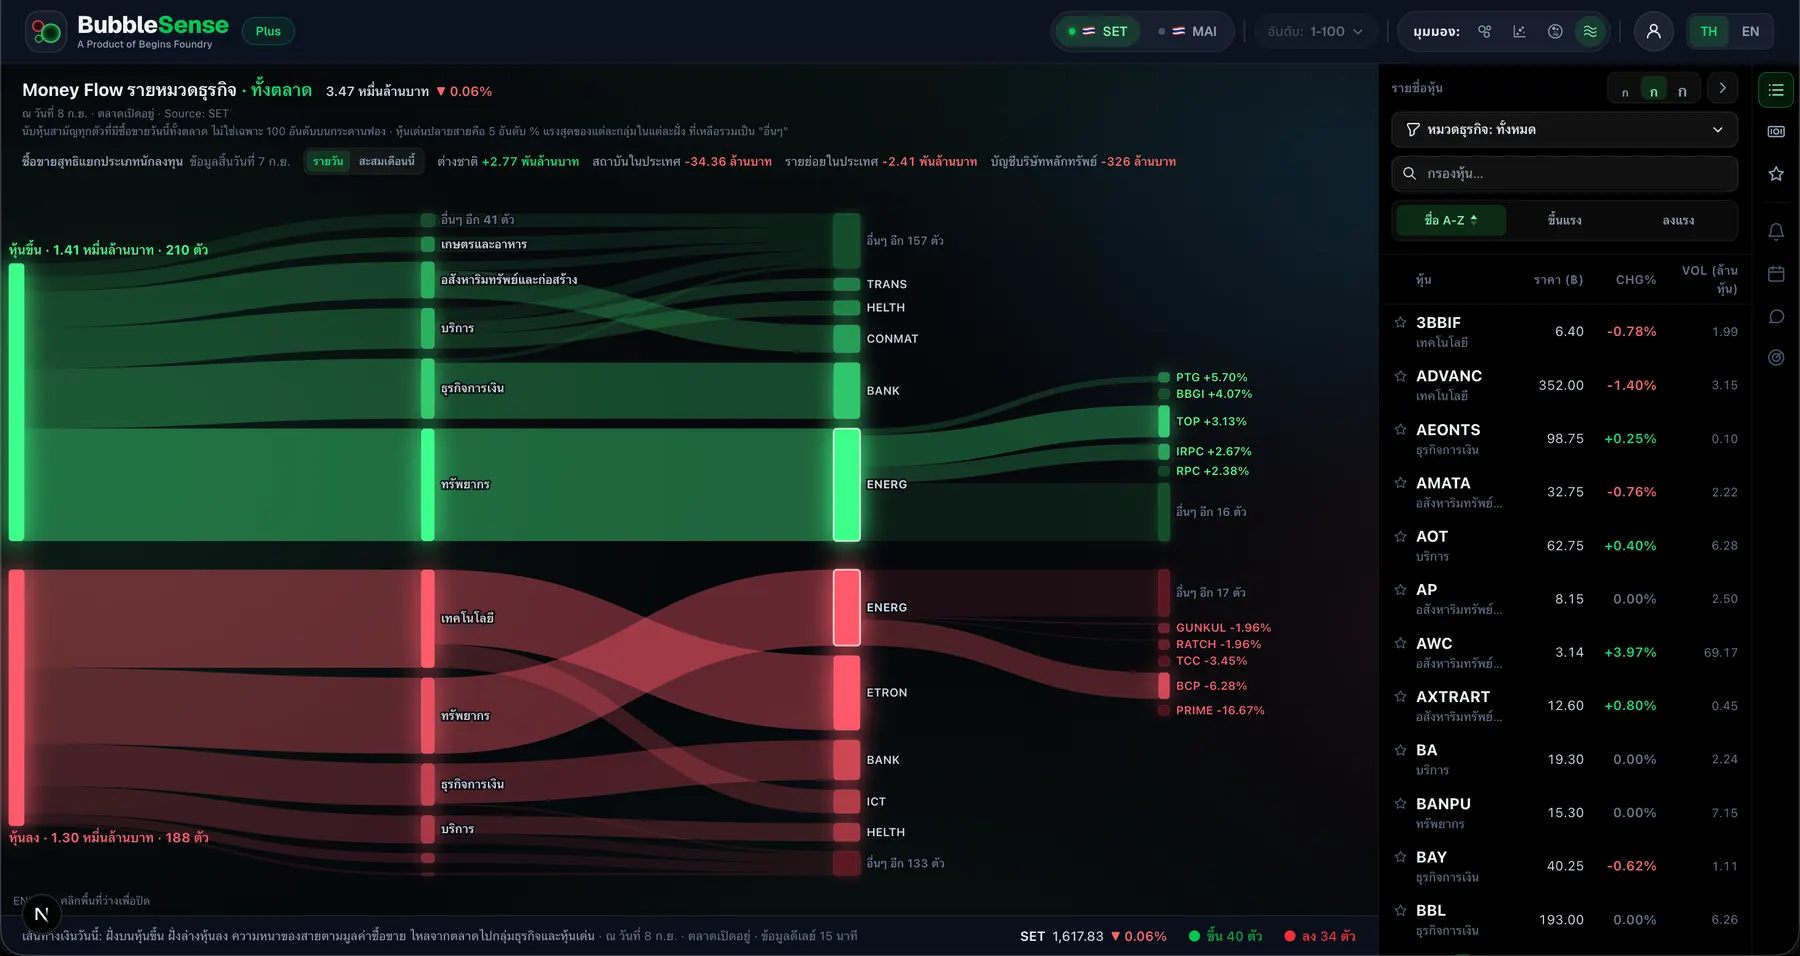Select the bubble view icon in มุมมอง
Viewport: 1800px width, 956px height.
[1485, 32]
